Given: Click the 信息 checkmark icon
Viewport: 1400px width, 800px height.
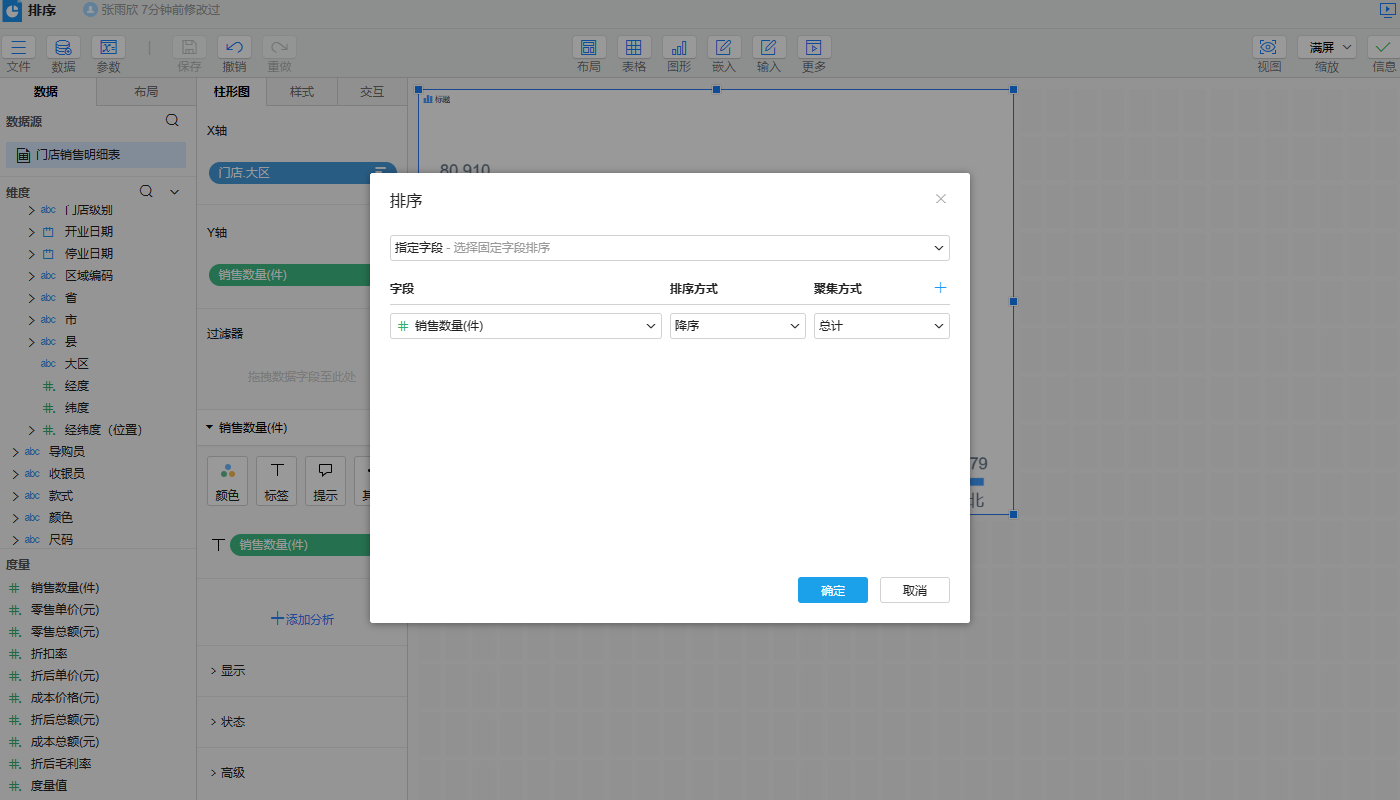Looking at the screenshot, I should 1384,48.
